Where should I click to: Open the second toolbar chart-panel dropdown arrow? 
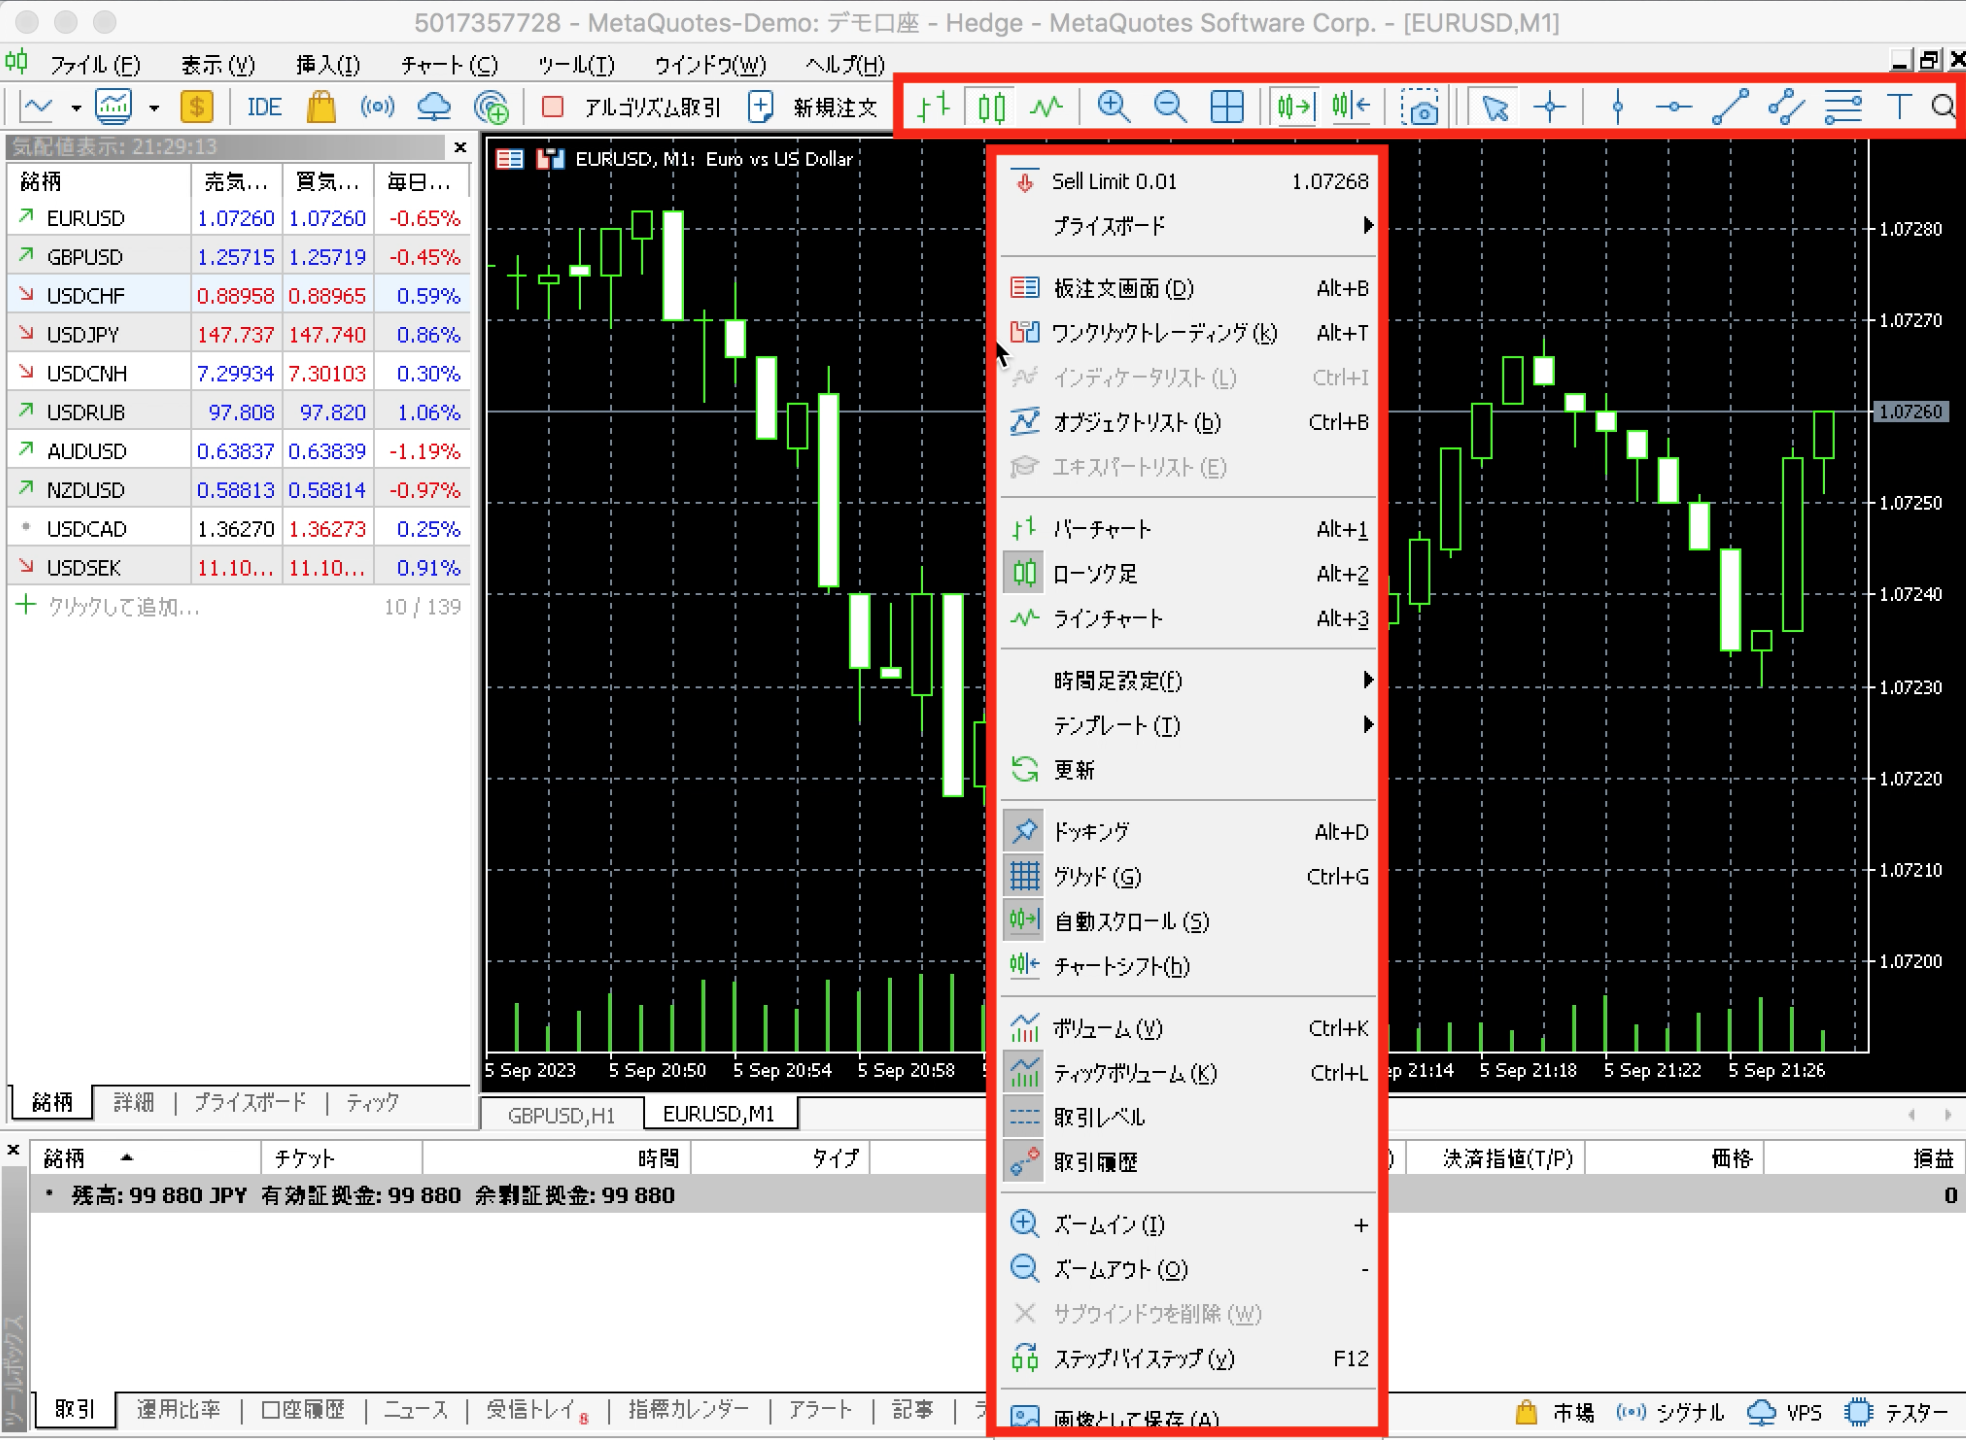tap(153, 107)
